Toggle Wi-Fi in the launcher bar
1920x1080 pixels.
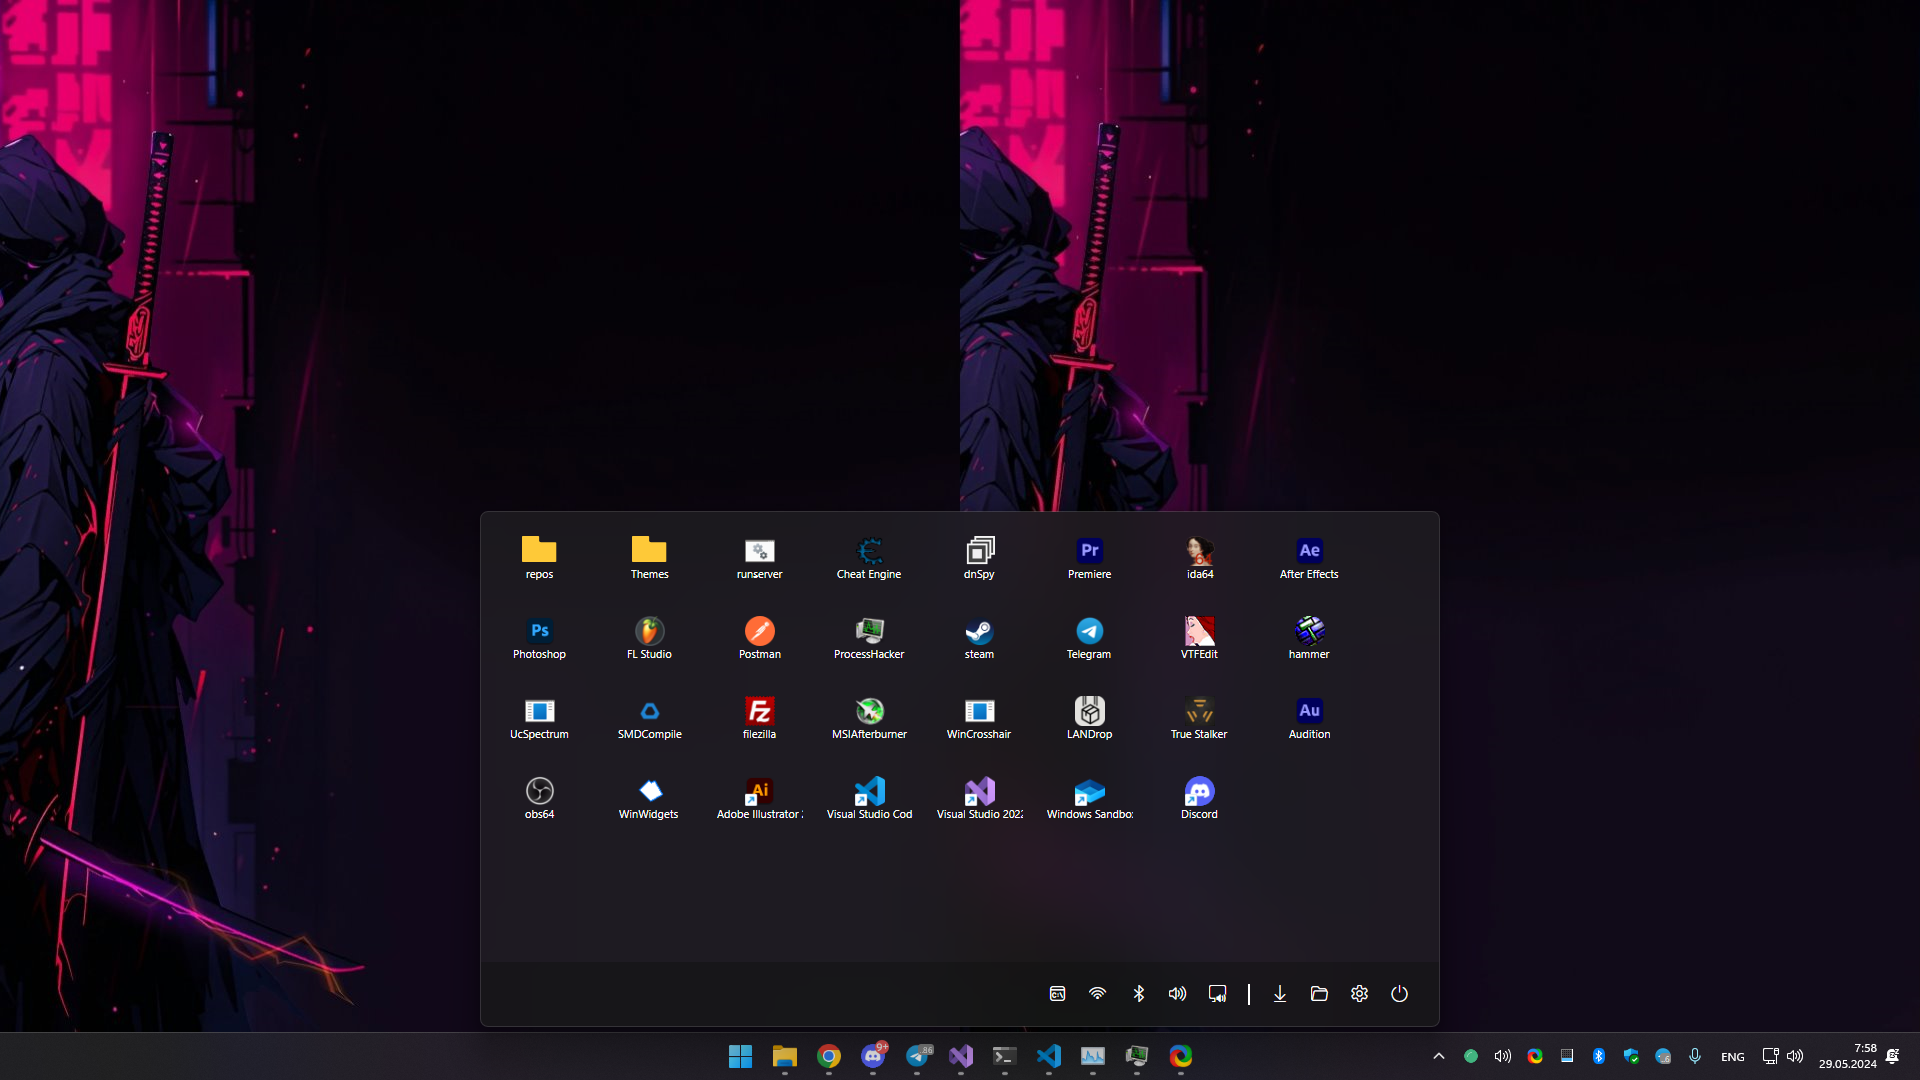point(1097,994)
